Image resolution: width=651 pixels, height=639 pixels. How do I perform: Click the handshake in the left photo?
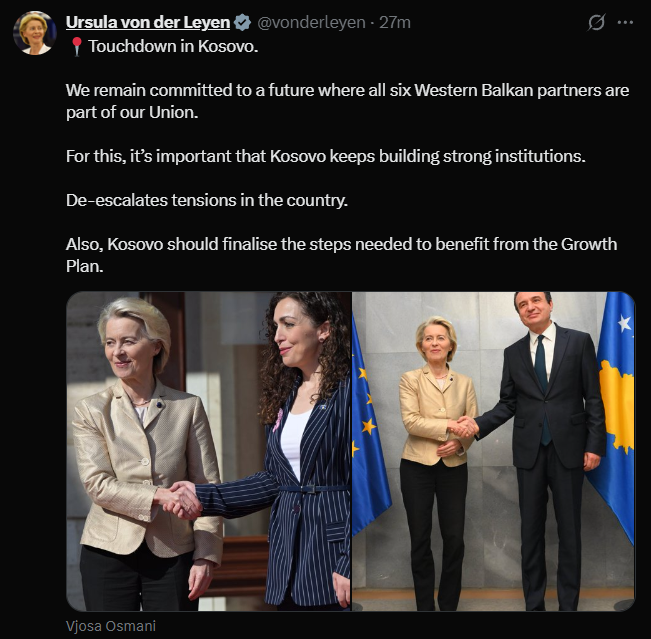pyautogui.click(x=180, y=500)
